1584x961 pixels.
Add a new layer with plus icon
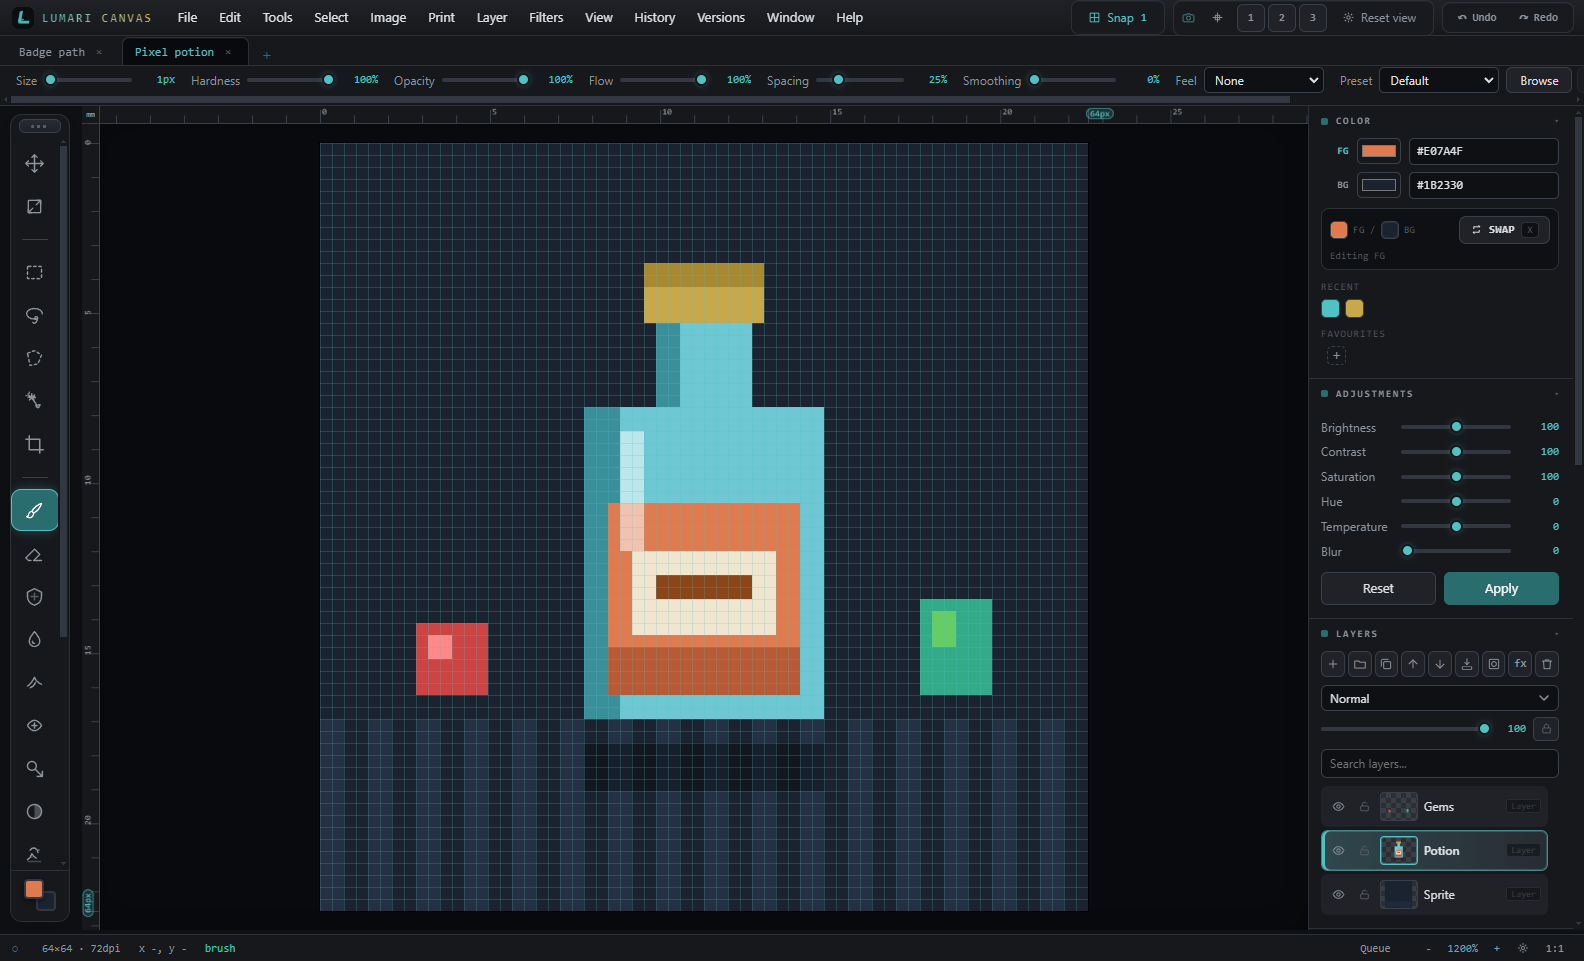pyautogui.click(x=1332, y=664)
